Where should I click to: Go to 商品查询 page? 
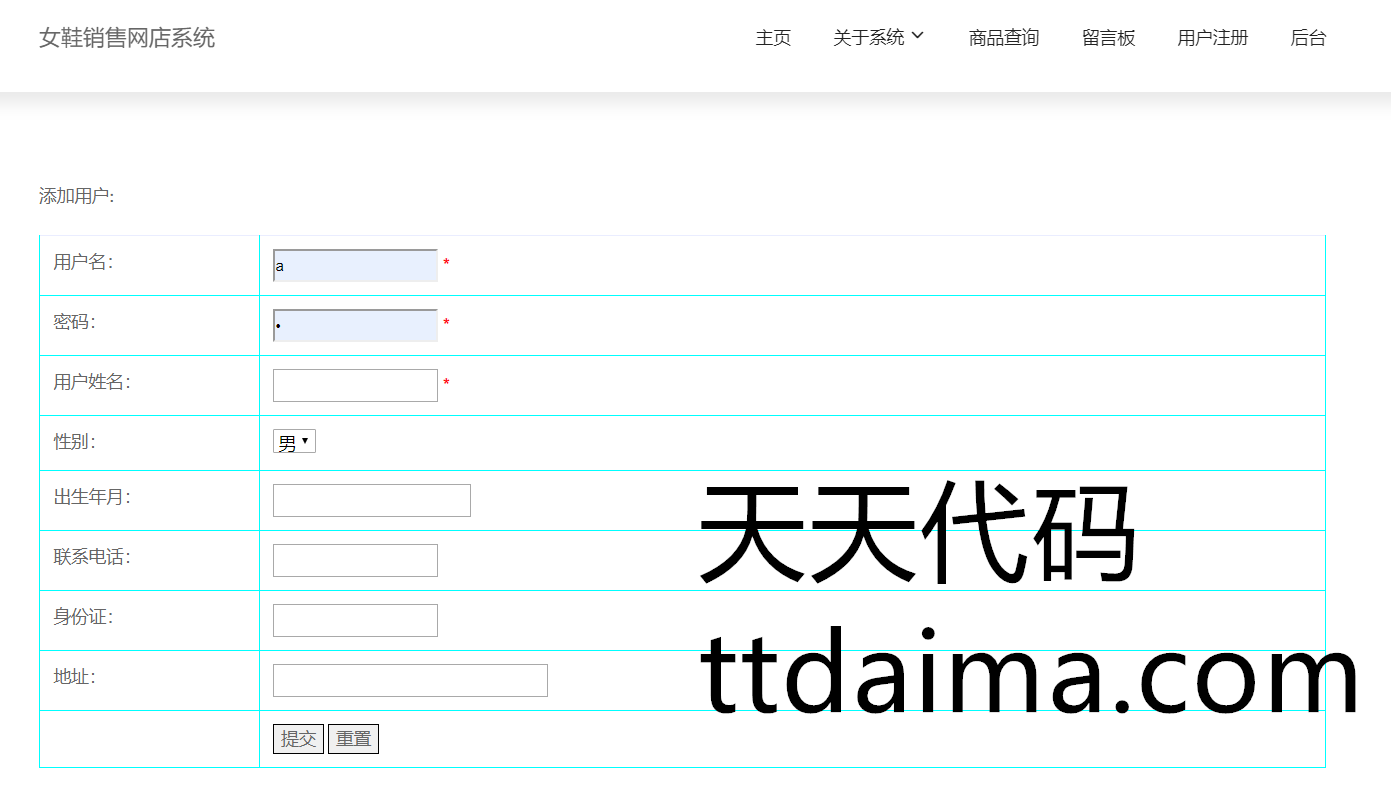pos(1004,38)
